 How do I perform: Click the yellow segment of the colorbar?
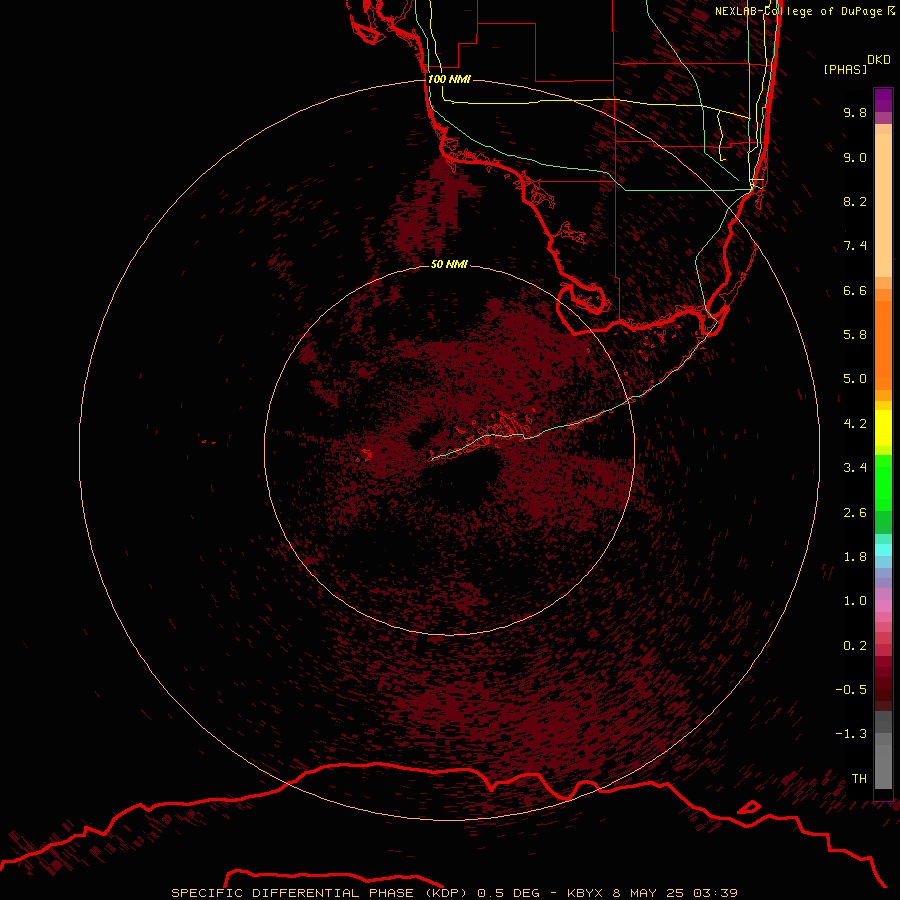(883, 428)
